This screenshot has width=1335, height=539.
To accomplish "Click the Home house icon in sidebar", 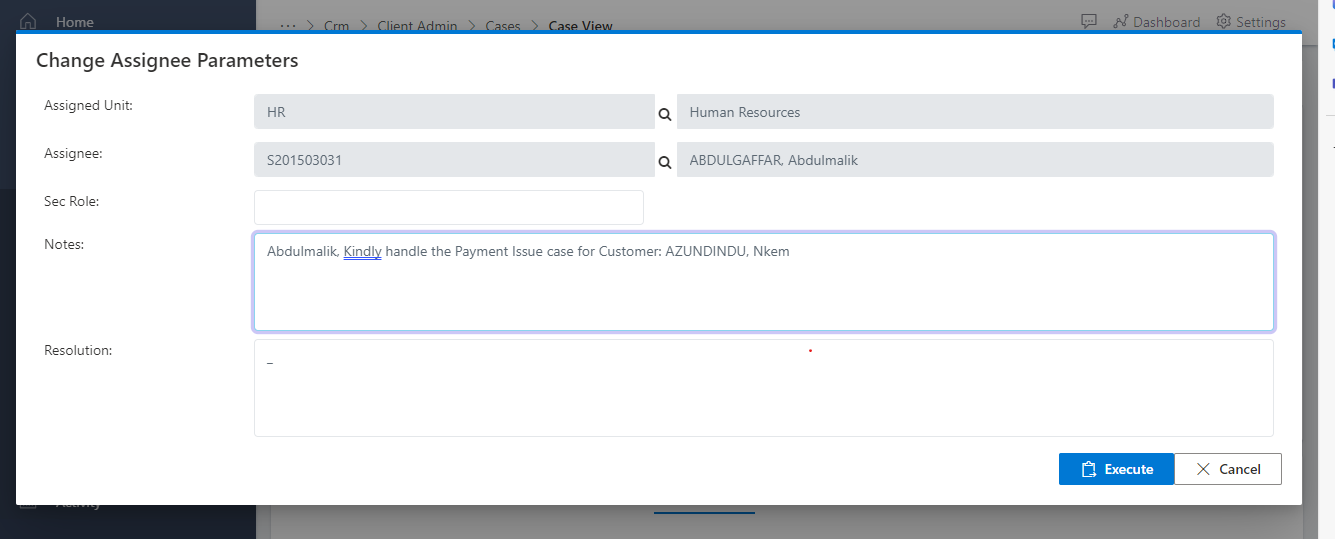I will 28,21.
